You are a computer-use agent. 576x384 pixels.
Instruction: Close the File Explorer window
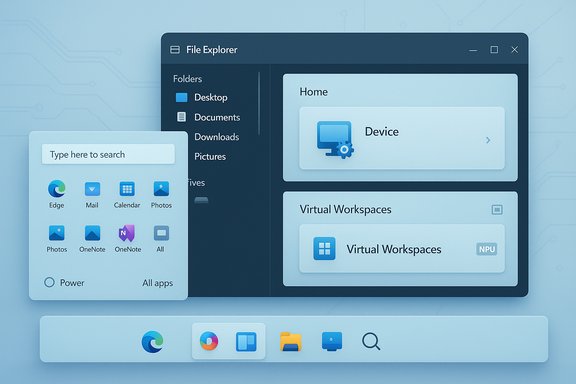514,50
